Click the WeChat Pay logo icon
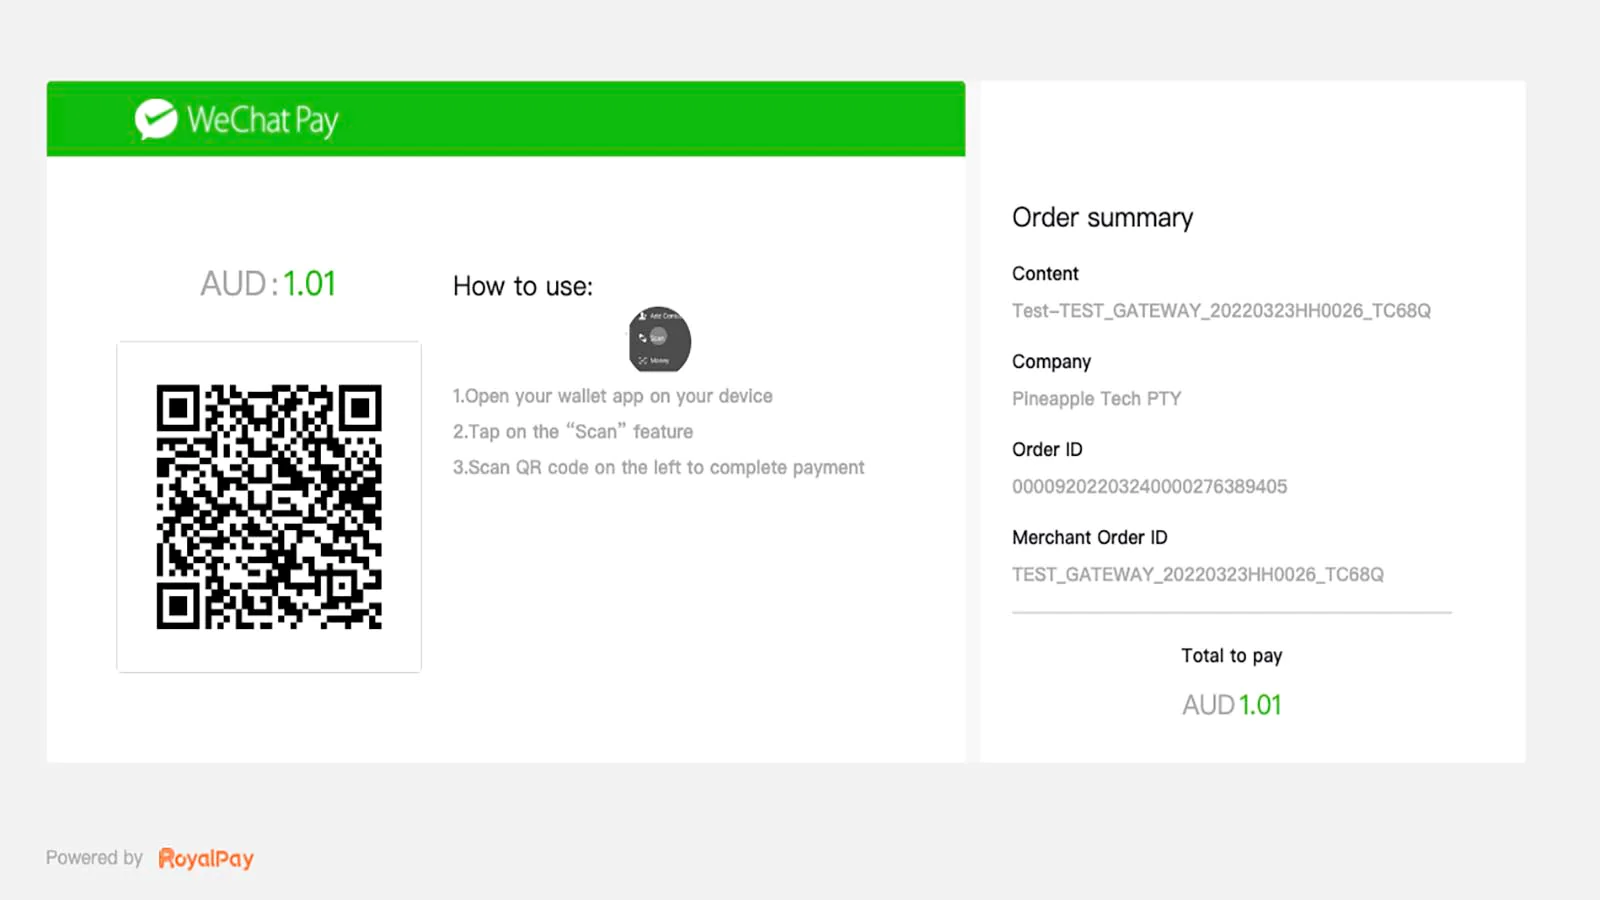 [x=156, y=119]
